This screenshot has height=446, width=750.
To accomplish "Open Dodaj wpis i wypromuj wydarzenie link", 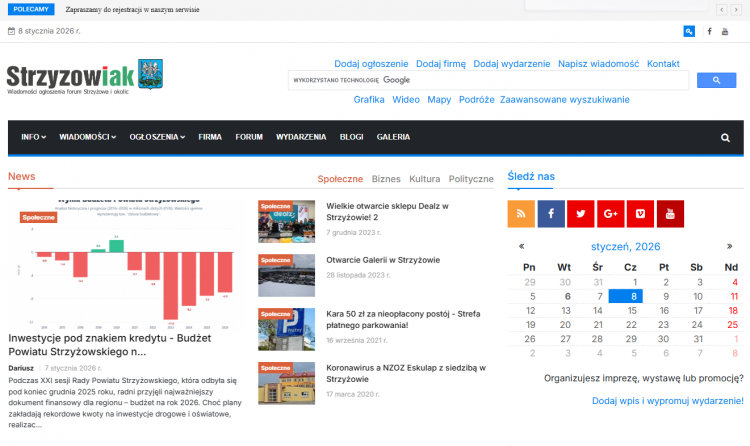I will pyautogui.click(x=667, y=401).
